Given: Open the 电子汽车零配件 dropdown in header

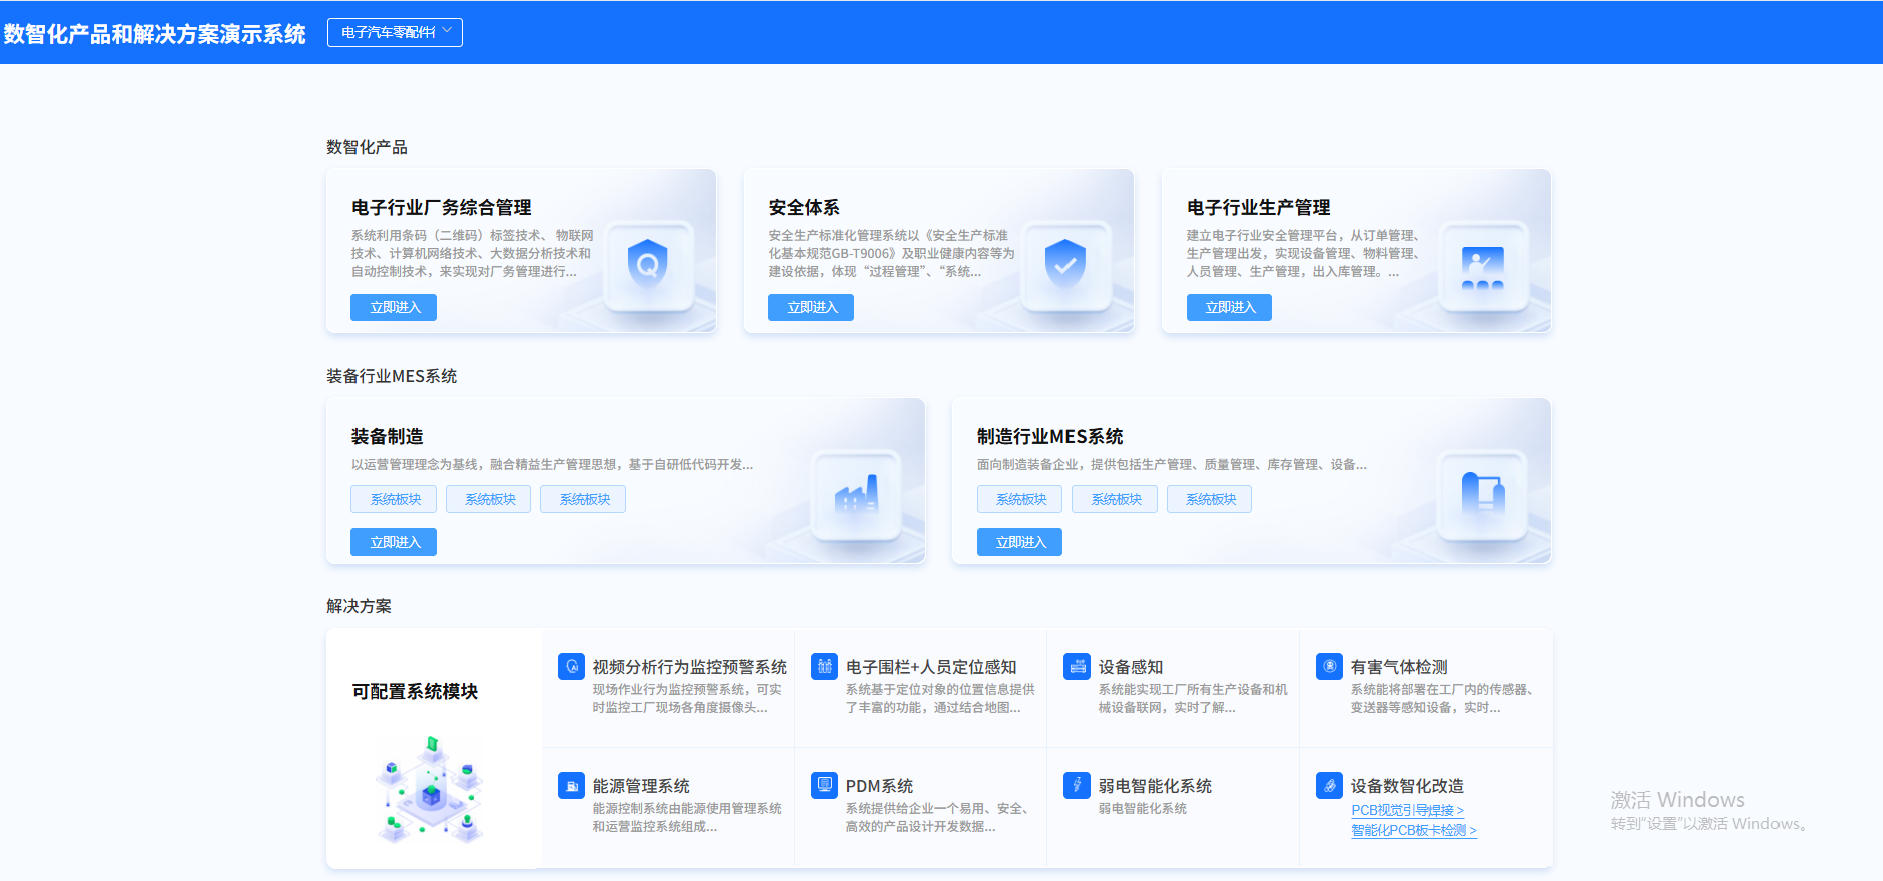Looking at the screenshot, I should click(x=394, y=32).
